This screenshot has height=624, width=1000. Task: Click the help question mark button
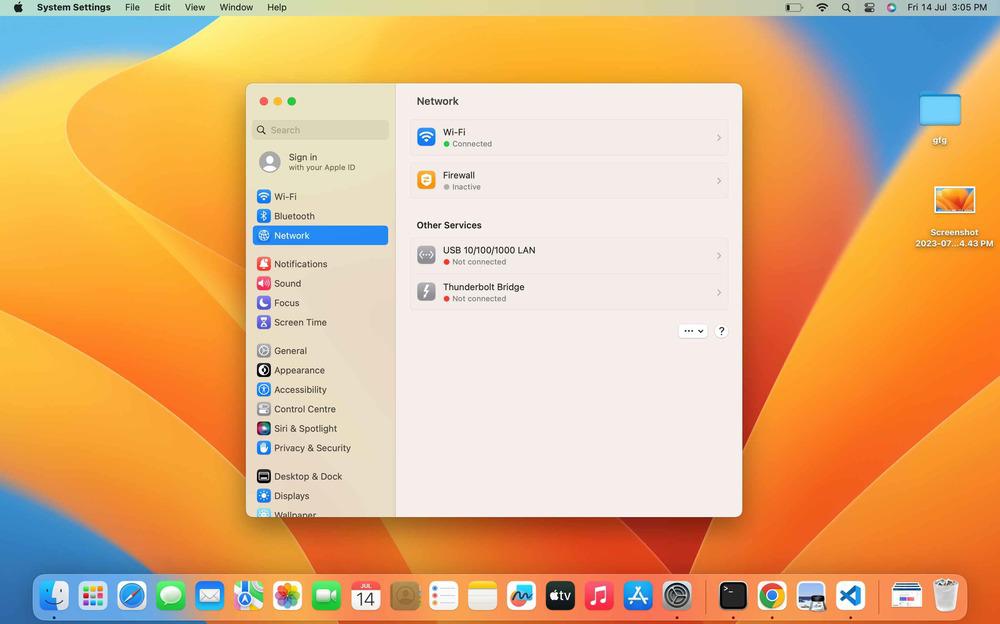721,331
